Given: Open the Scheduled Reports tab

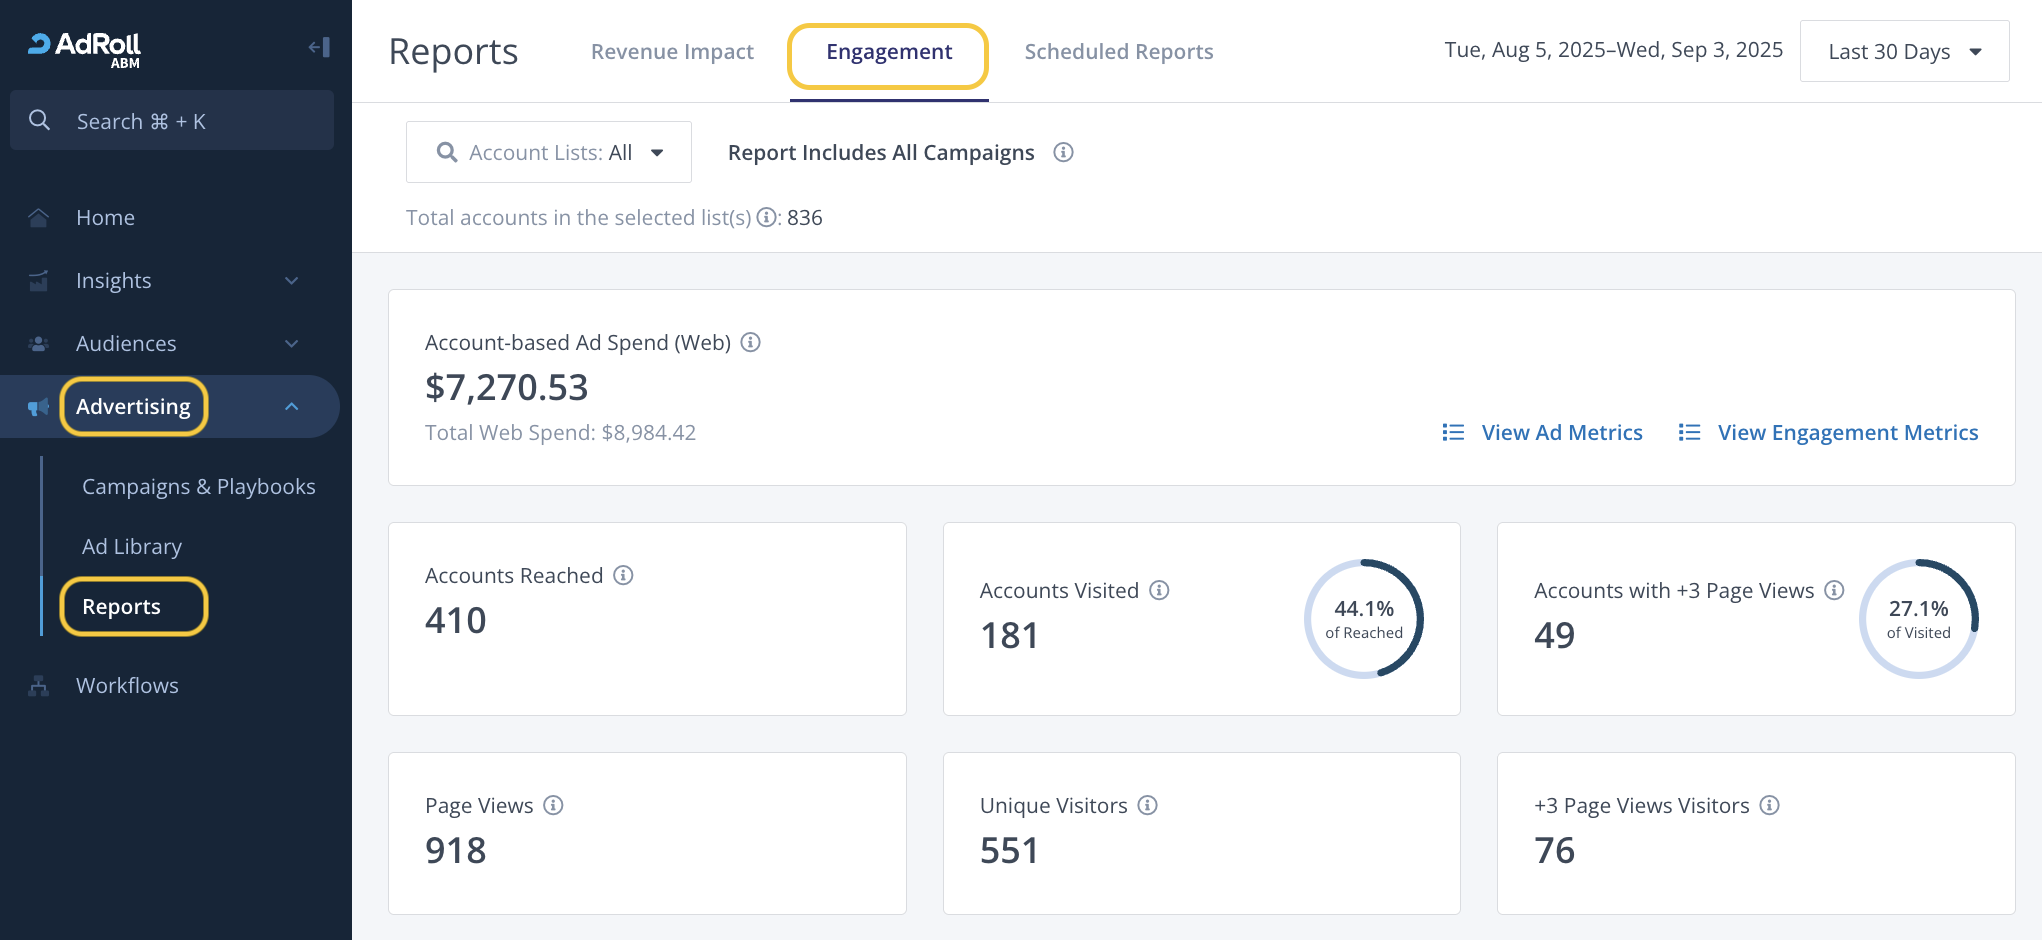Looking at the screenshot, I should (1118, 51).
